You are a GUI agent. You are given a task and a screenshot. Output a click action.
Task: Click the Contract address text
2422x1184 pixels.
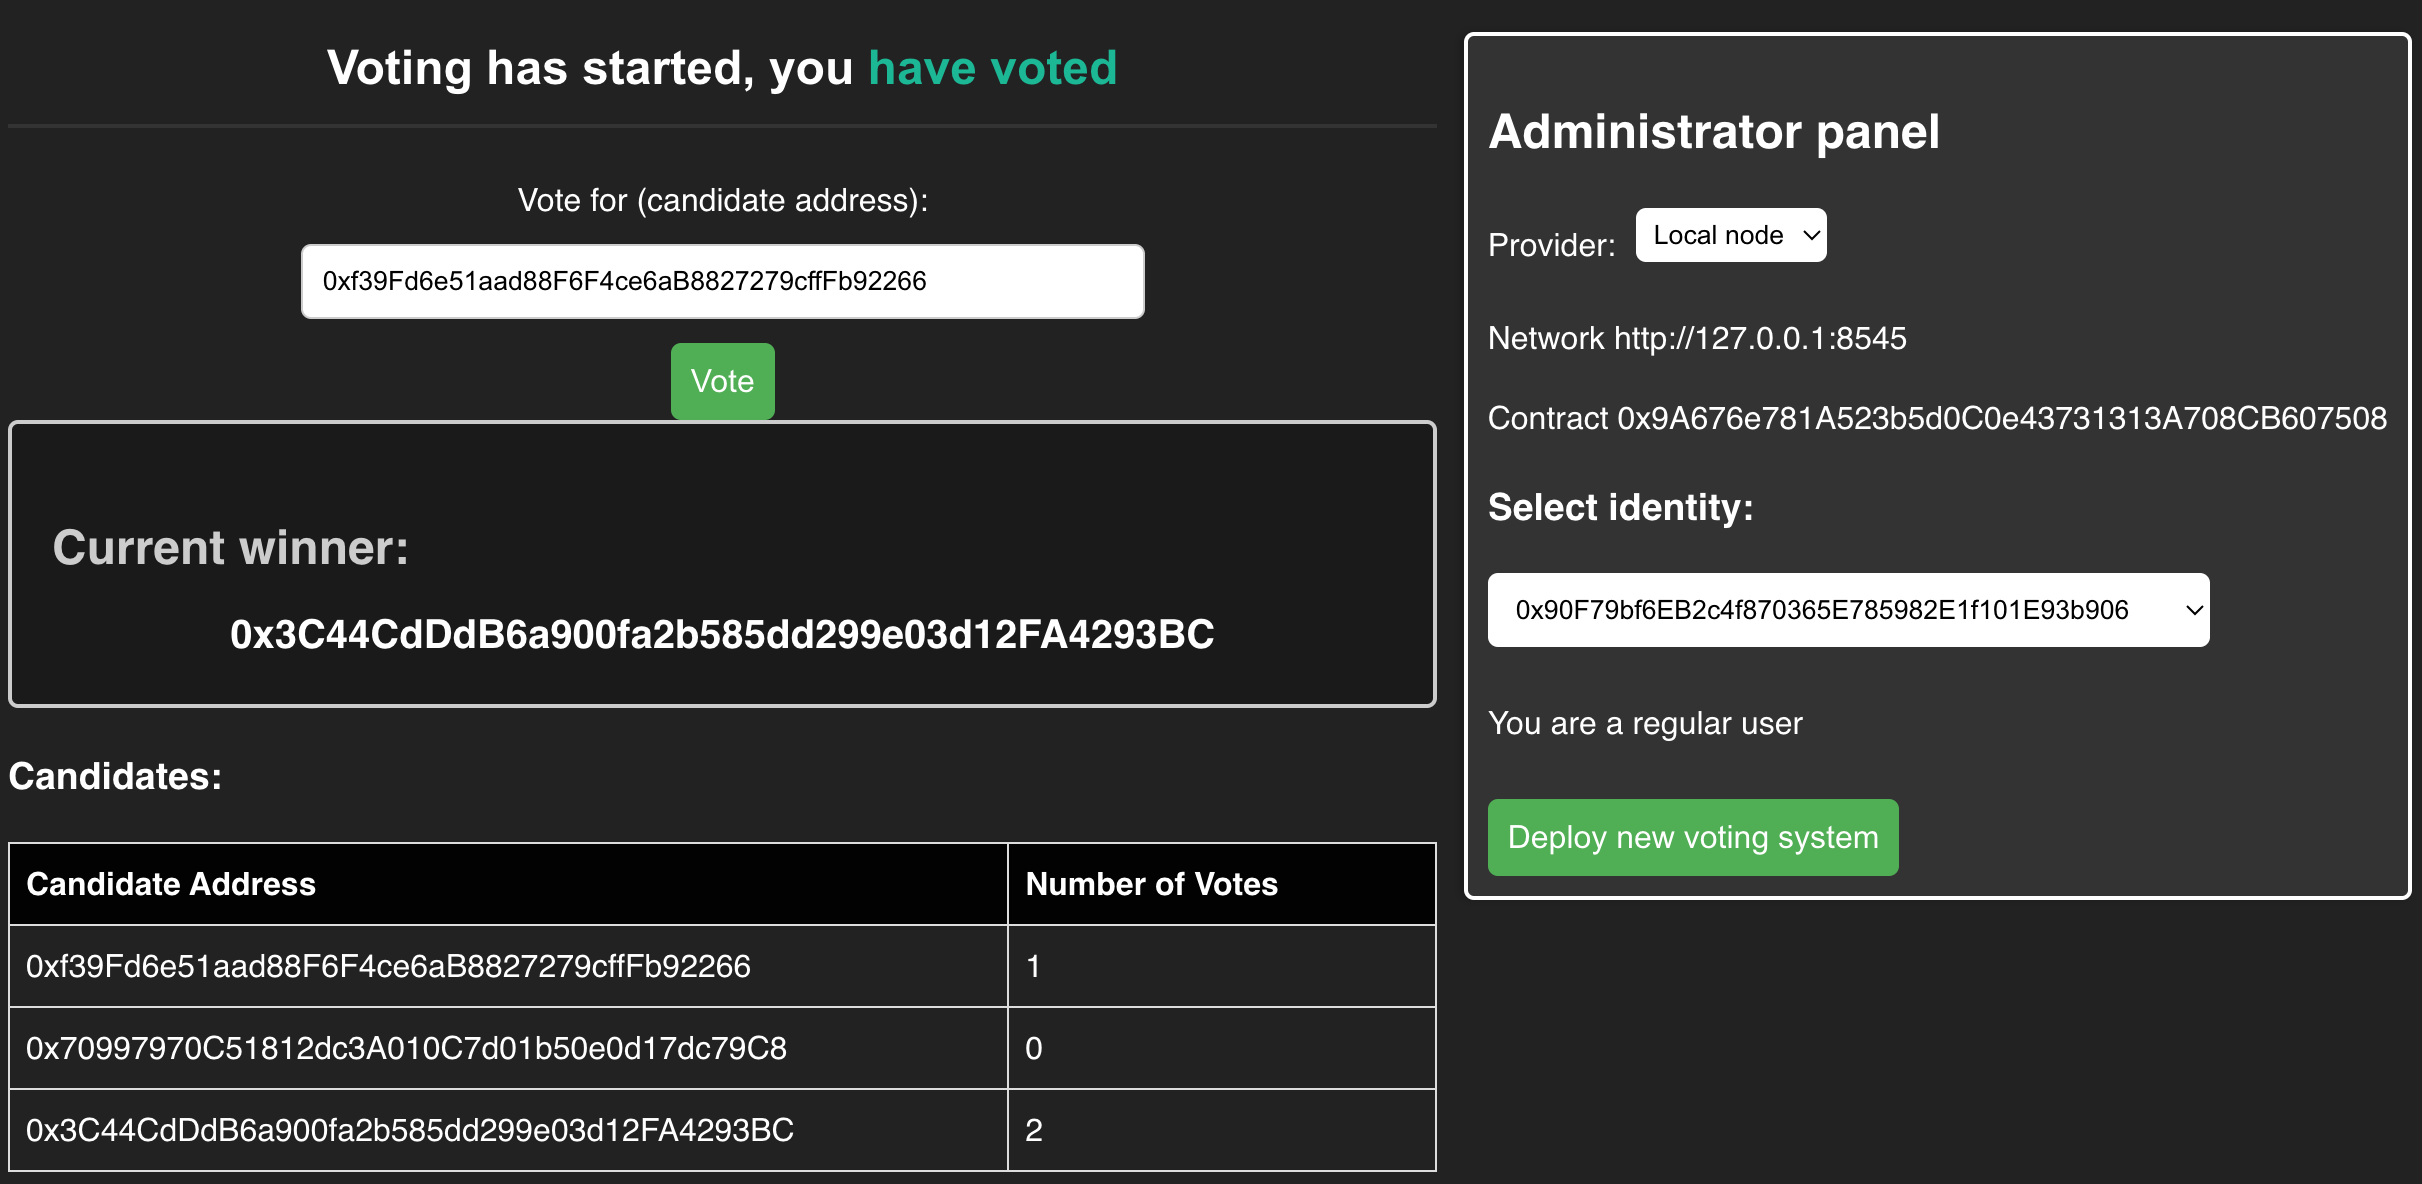point(1938,419)
